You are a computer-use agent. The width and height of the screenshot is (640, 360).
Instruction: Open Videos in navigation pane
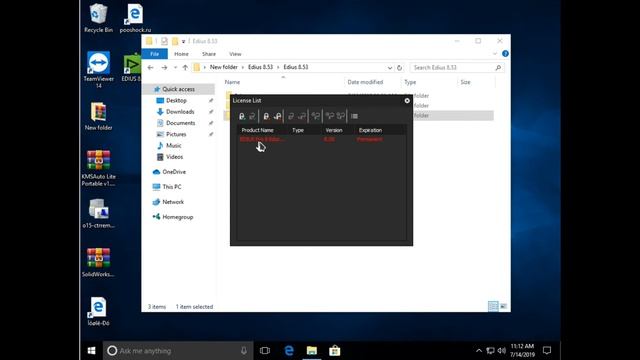pos(174,157)
